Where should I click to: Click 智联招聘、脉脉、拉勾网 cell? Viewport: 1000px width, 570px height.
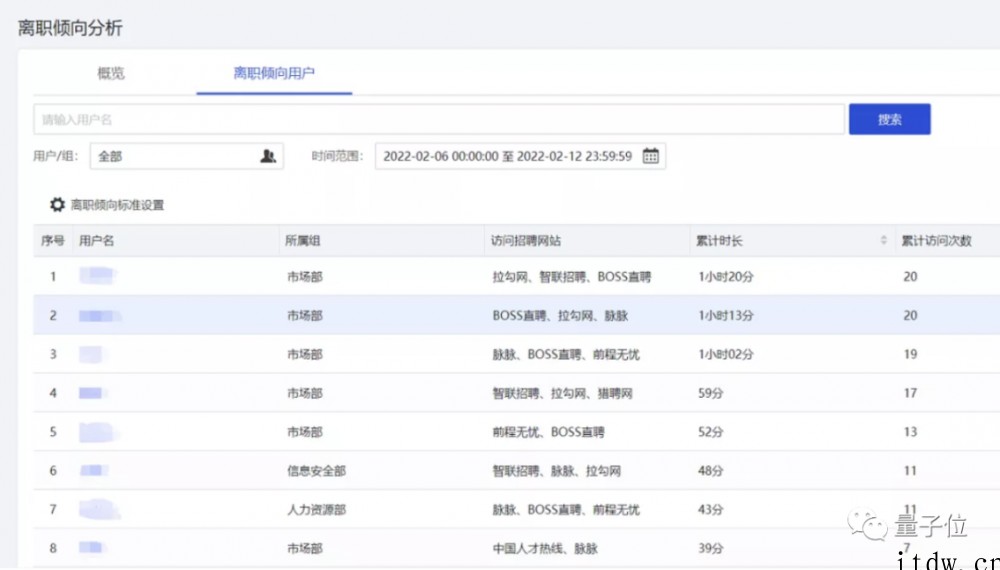pyautogui.click(x=557, y=471)
